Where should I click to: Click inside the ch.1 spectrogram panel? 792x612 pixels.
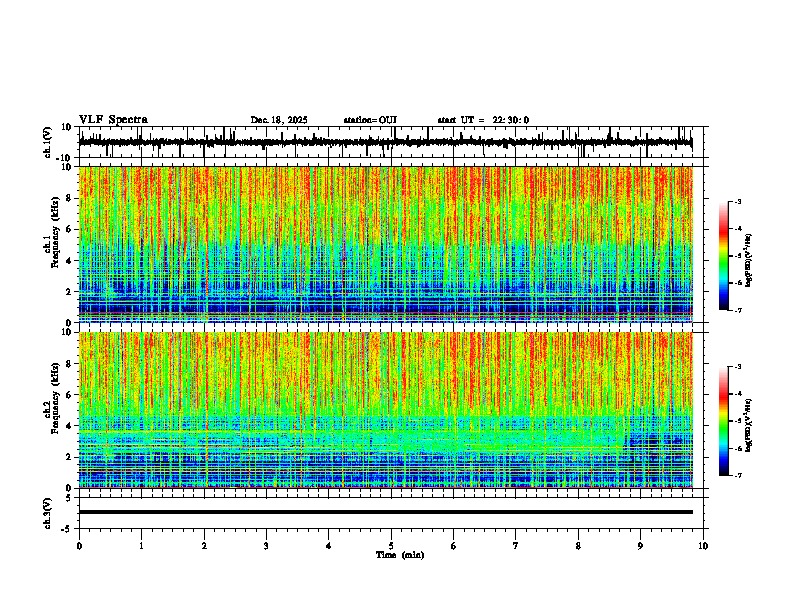386,244
